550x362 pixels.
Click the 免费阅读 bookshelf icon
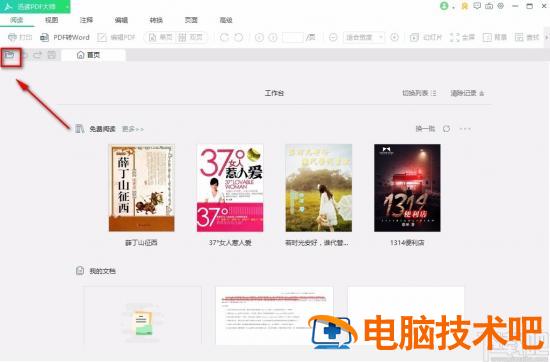pos(80,129)
